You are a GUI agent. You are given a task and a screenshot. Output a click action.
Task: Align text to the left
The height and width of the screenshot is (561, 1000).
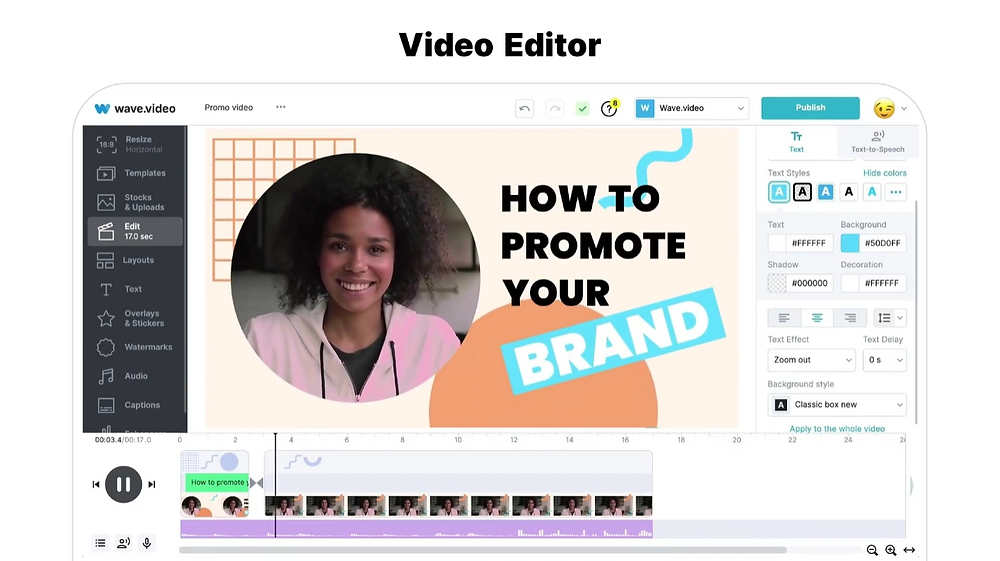tap(784, 318)
